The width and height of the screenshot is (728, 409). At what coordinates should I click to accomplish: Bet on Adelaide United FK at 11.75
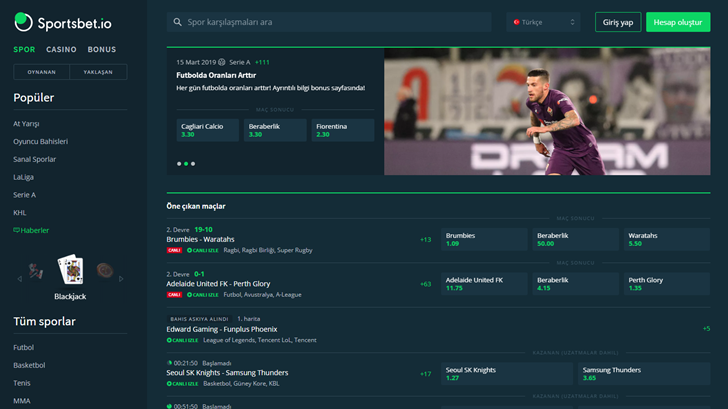[484, 284]
